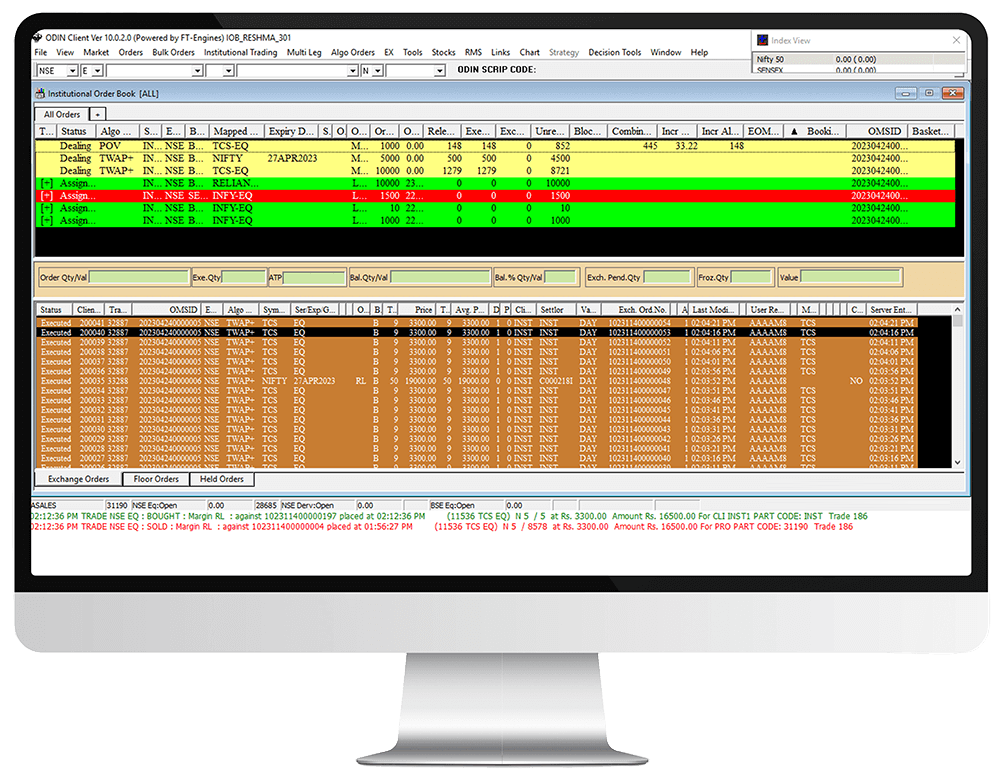The height and width of the screenshot is (782, 1000).
Task: Click the Expiry D... column header
Action: (291, 131)
